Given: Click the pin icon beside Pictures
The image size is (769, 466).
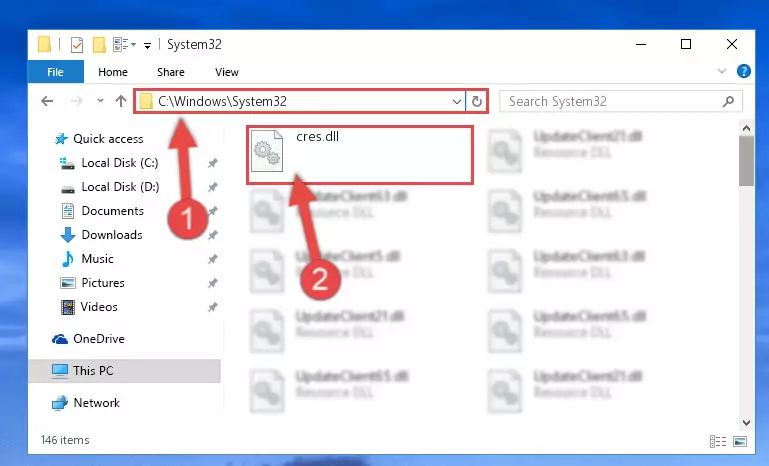Looking at the screenshot, I should 212,283.
